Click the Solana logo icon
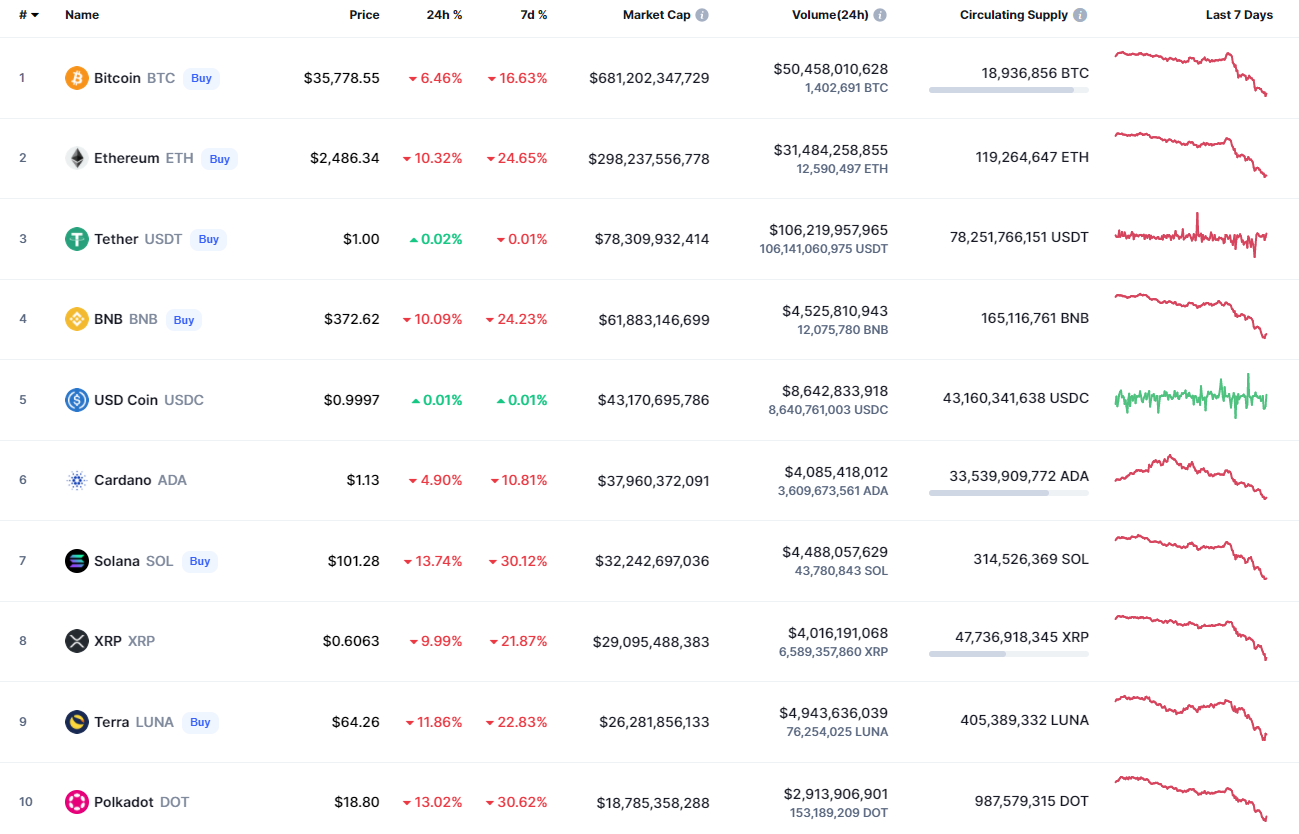This screenshot has width=1299, height=834. [x=77, y=561]
